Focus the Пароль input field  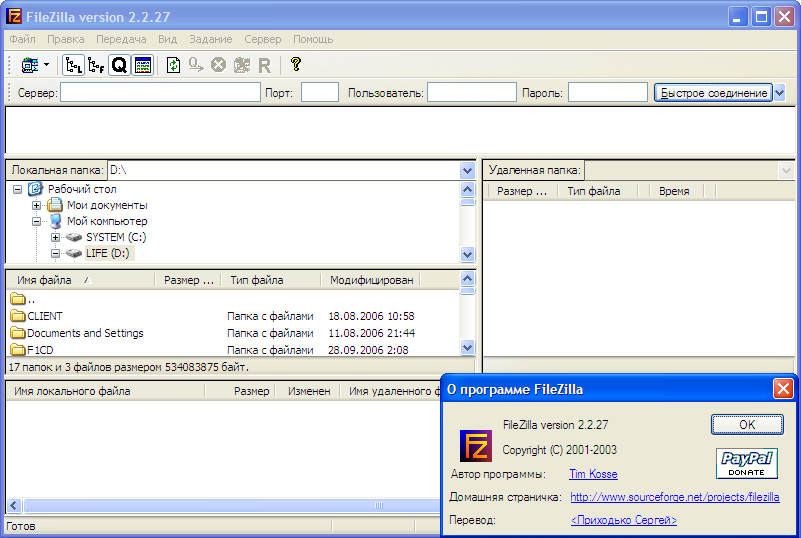pos(608,92)
